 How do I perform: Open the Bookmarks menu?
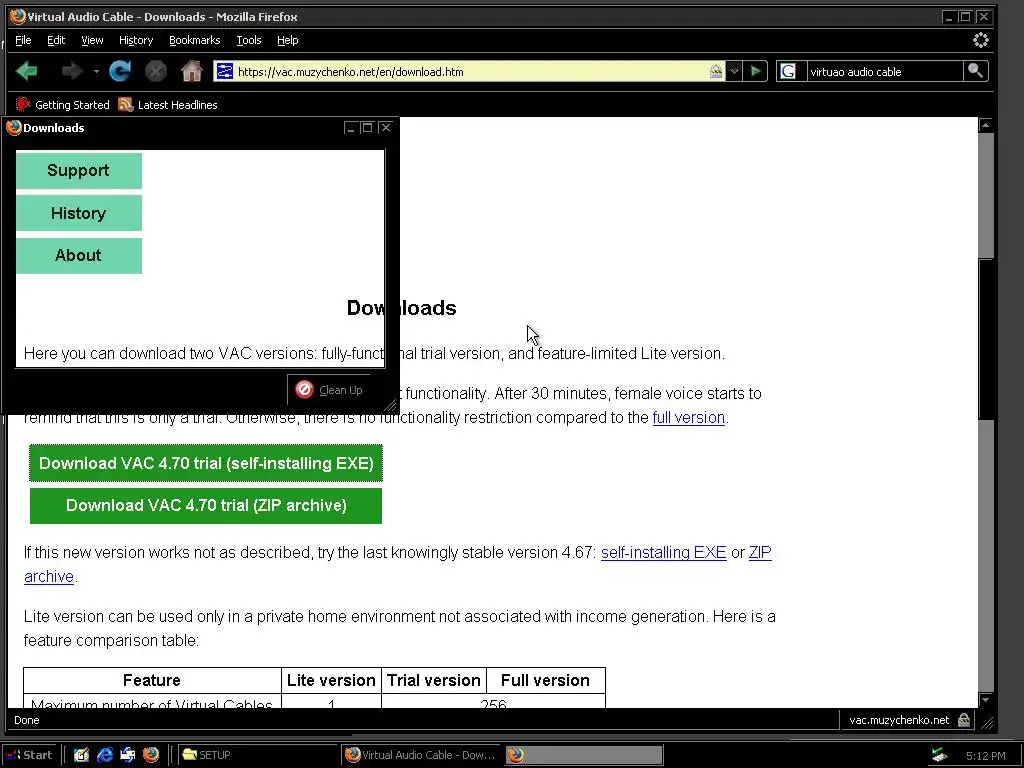coord(195,40)
